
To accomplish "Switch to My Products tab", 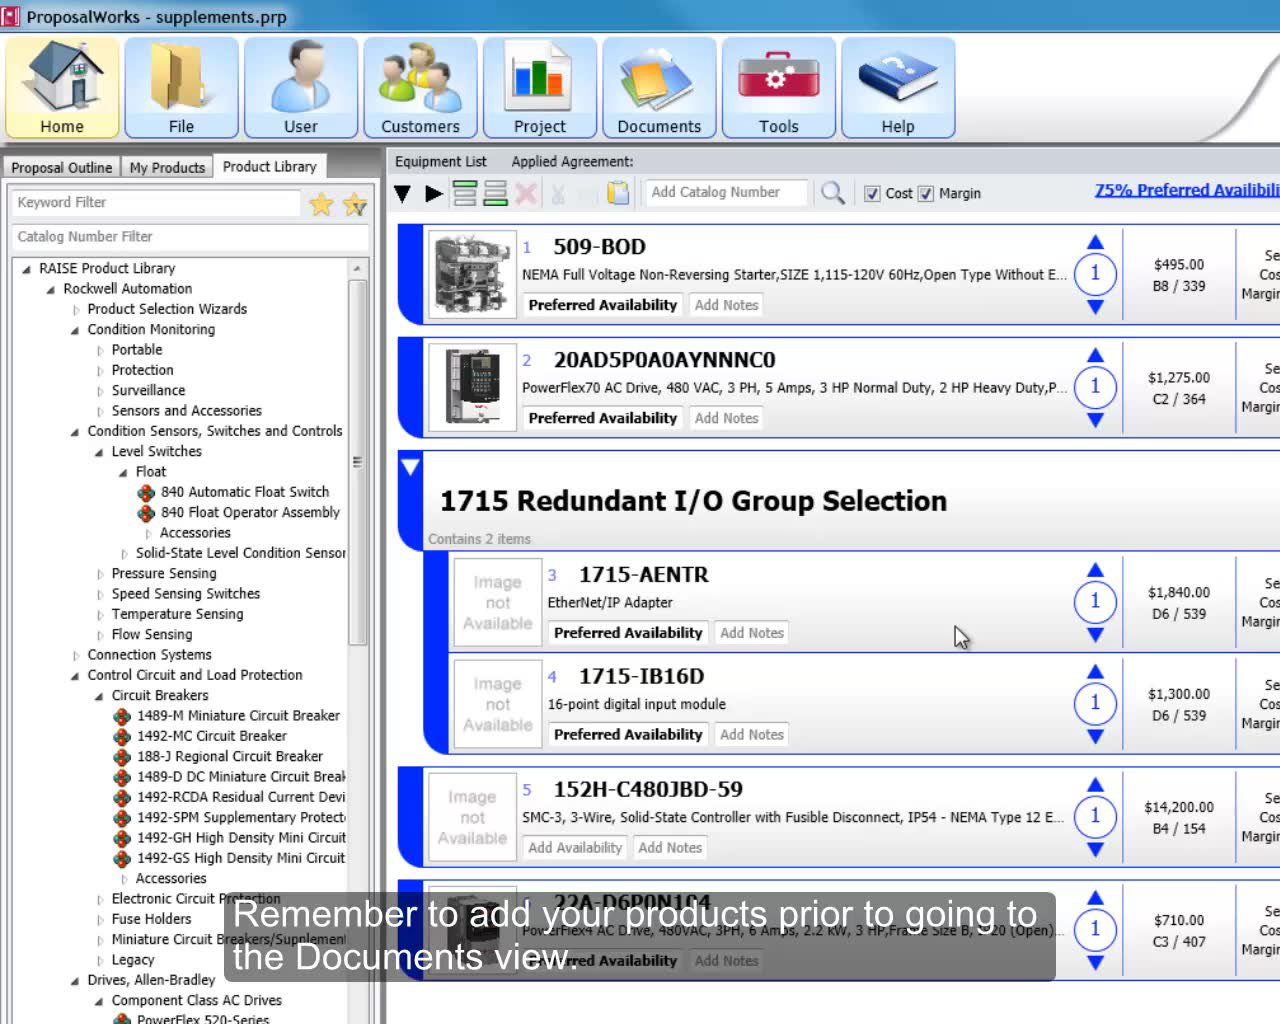I will pyautogui.click(x=167, y=168).
